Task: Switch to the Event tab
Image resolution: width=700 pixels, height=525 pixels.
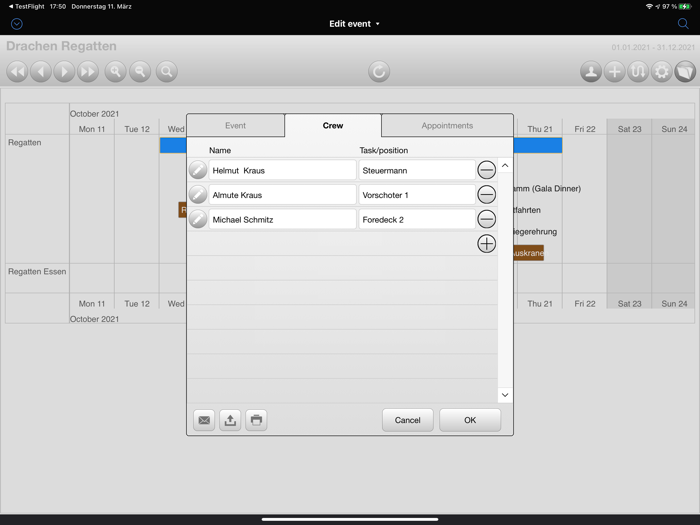Action: 235,125
